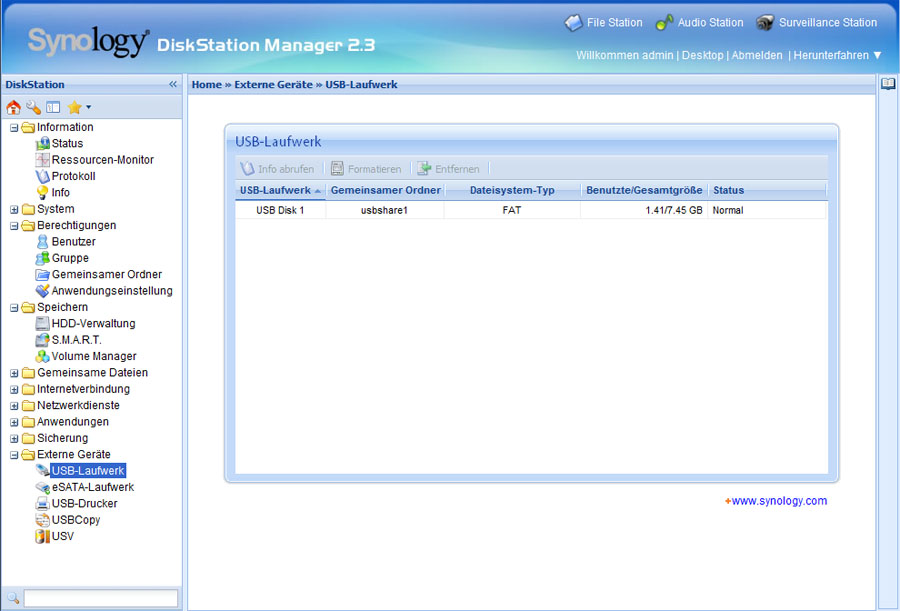Click the favorites star icon

[74, 107]
